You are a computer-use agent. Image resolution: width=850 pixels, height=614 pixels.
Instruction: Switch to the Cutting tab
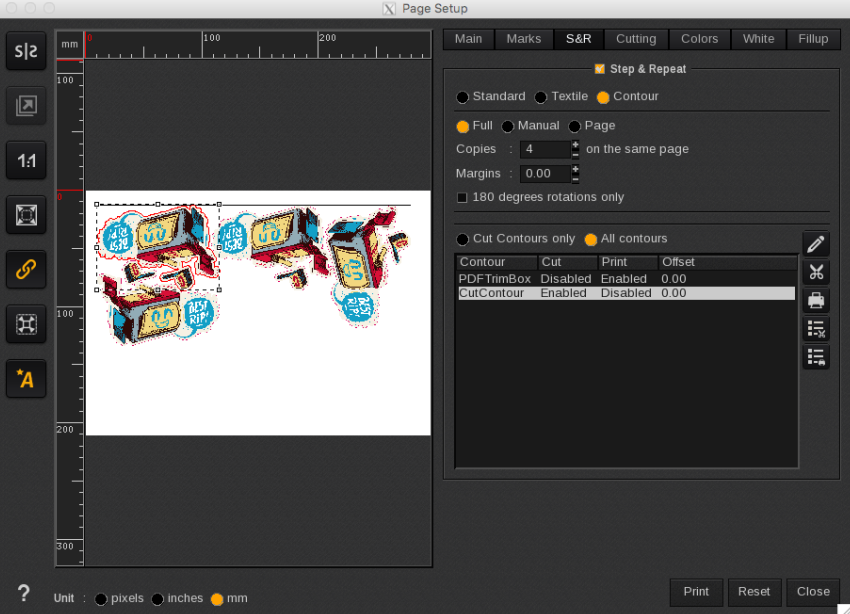tap(635, 39)
